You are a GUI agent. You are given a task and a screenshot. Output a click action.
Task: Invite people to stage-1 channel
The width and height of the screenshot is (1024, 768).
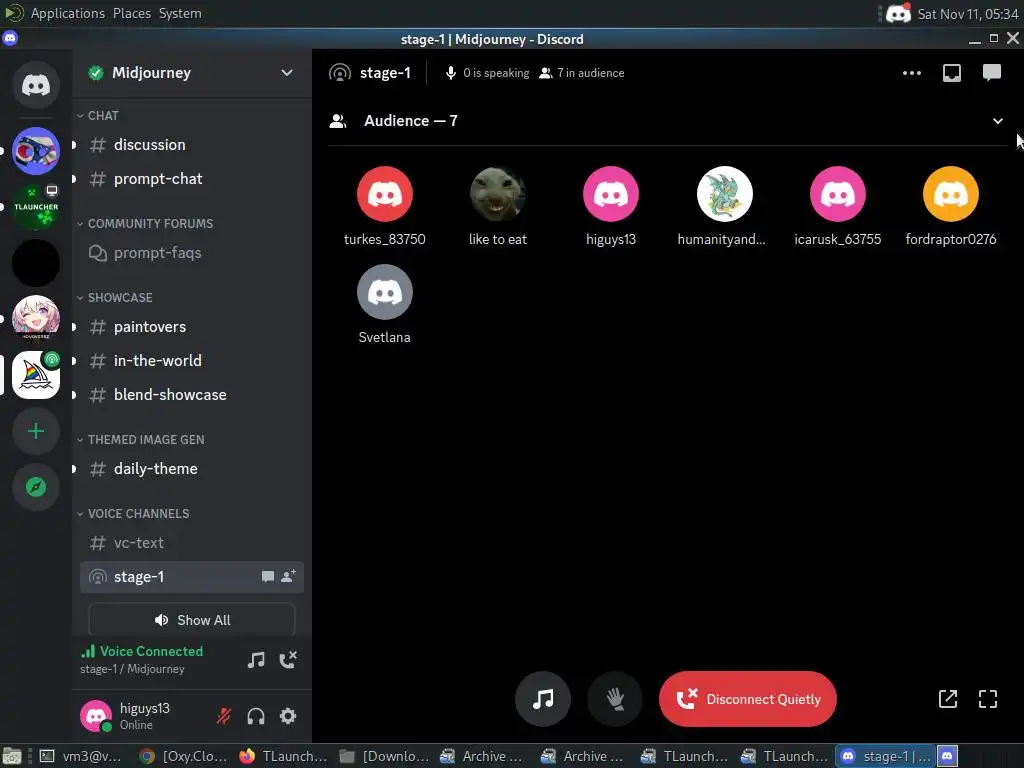288,576
